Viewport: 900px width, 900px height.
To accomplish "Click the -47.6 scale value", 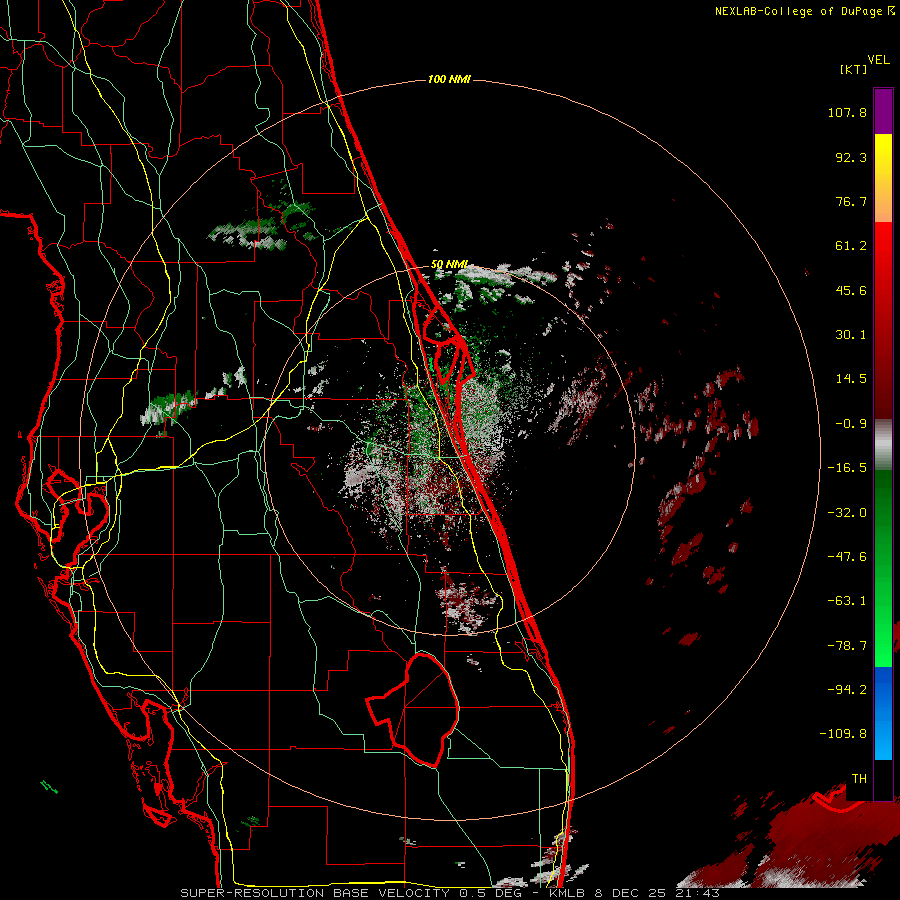I will (847, 557).
